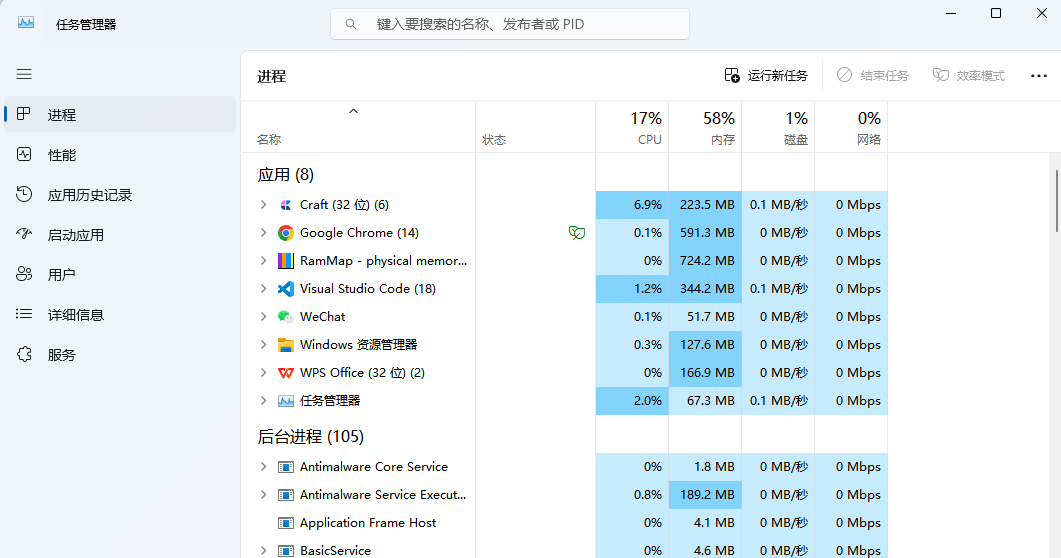Select the Application Frame Host process name
This screenshot has width=1061, height=558.
click(368, 523)
